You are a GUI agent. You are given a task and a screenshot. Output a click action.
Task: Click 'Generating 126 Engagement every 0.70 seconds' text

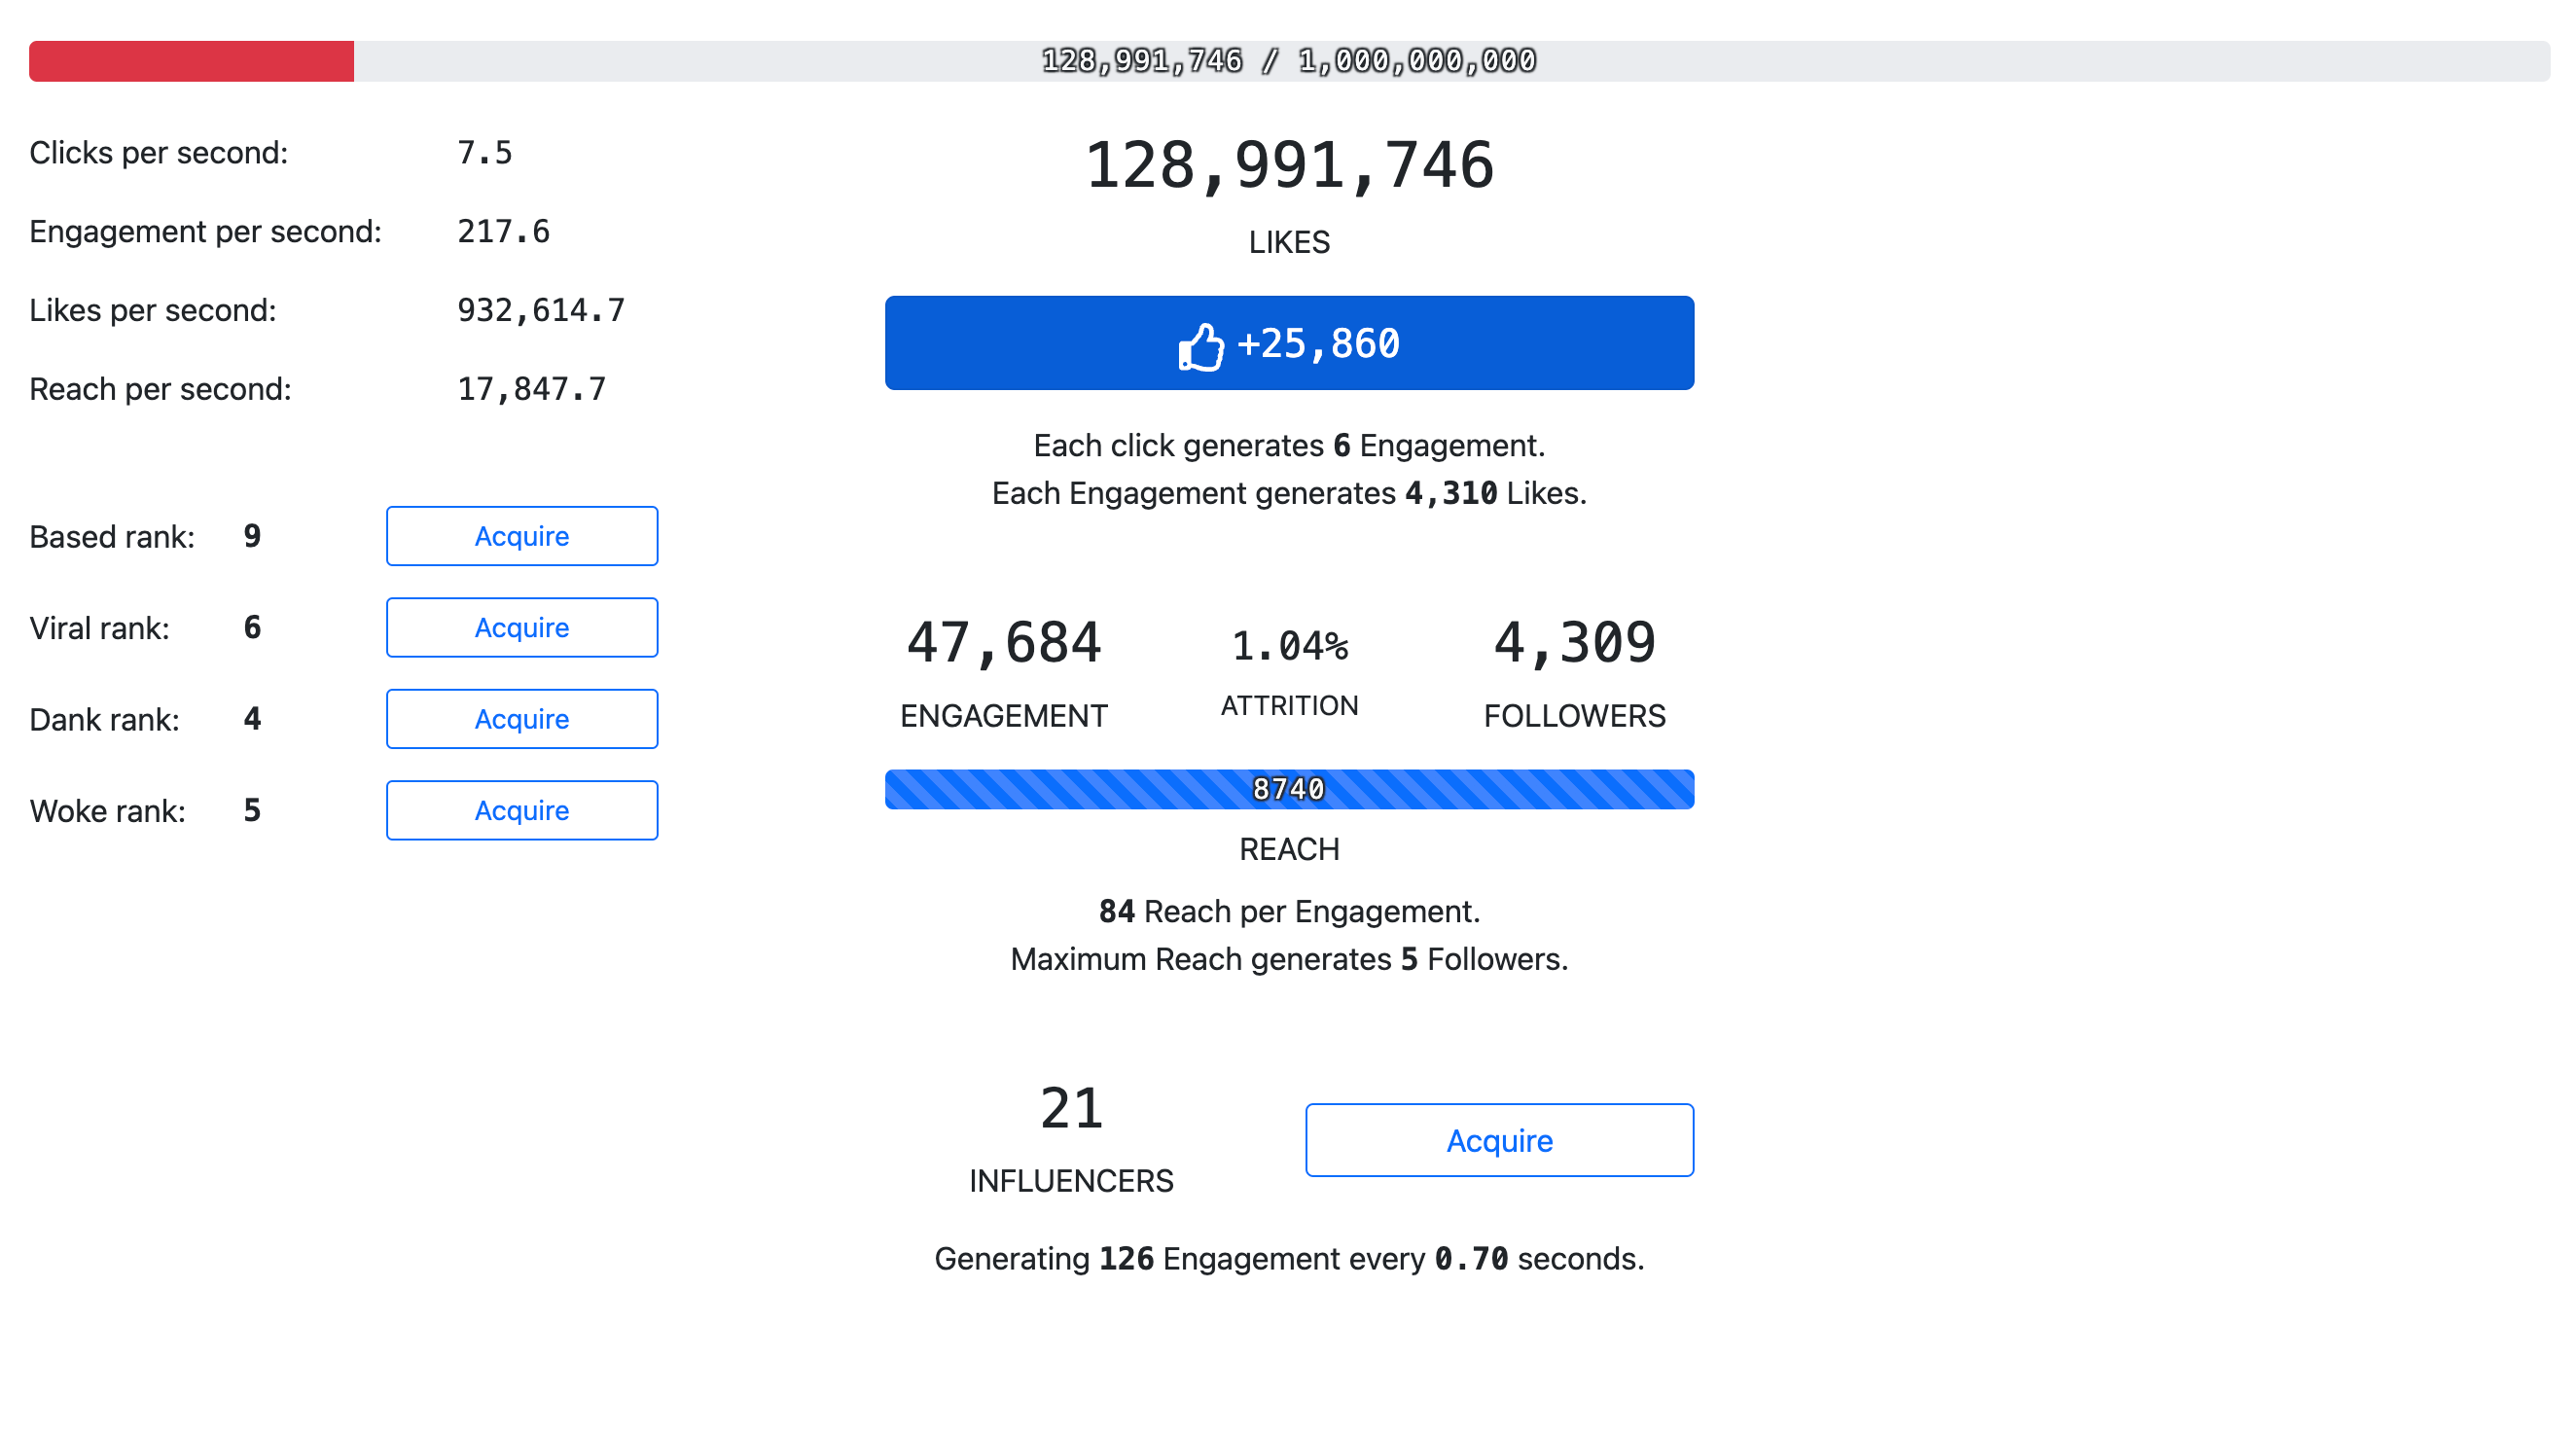click(x=1289, y=1259)
